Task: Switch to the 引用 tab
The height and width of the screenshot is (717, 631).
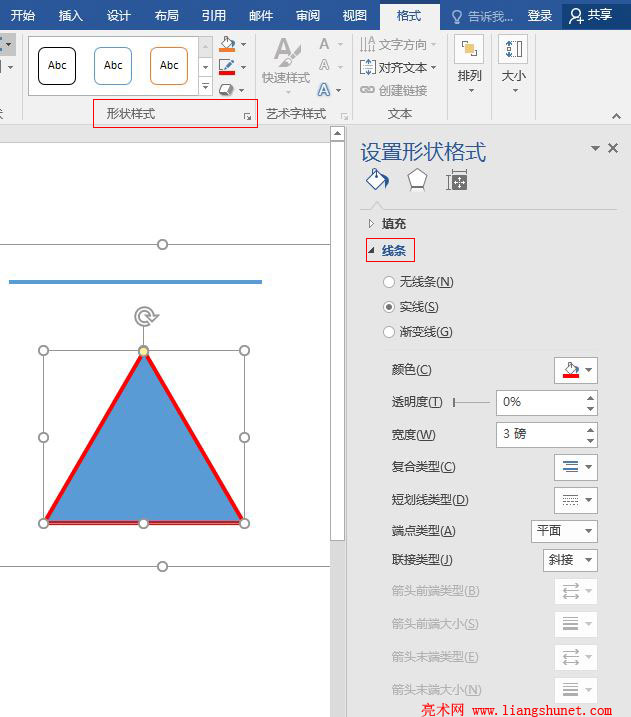Action: point(214,16)
